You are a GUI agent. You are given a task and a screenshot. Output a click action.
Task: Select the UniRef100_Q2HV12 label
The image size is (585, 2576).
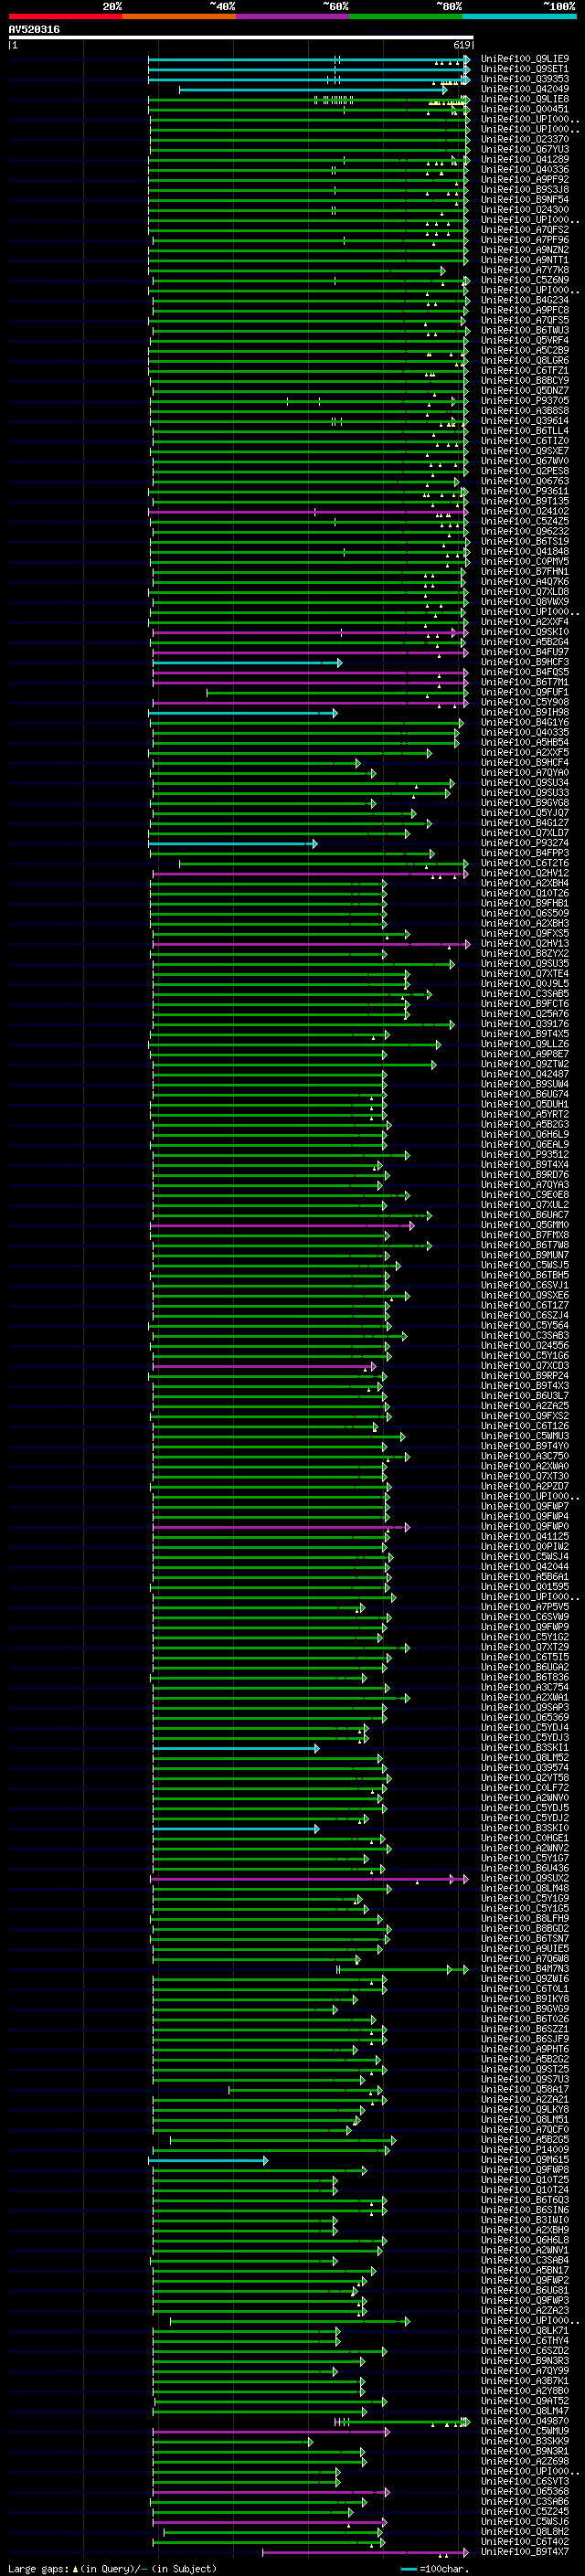tap(525, 873)
